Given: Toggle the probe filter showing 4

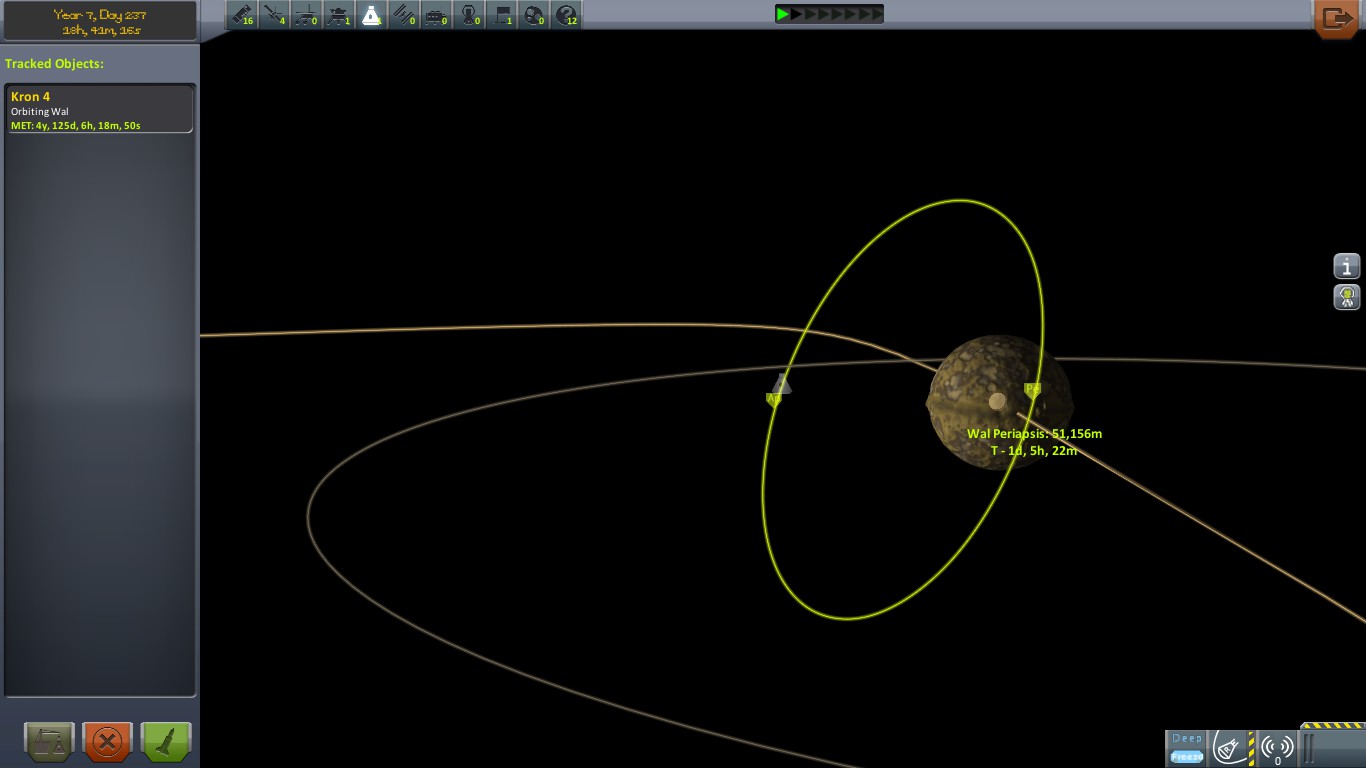Looking at the screenshot, I should click(x=274, y=15).
